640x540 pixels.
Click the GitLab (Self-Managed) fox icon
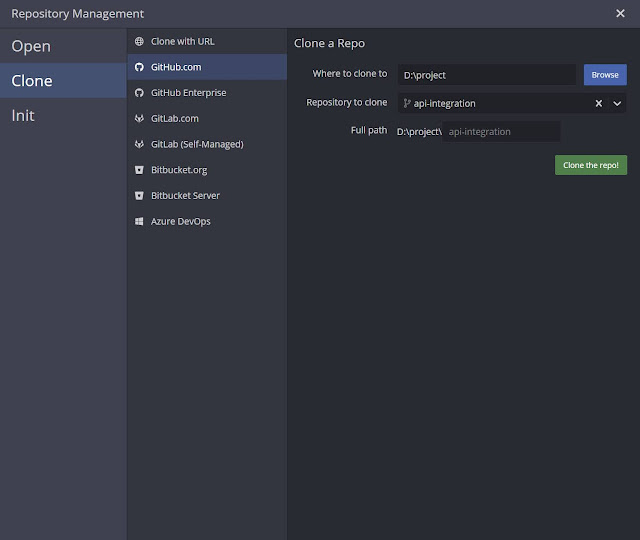coord(139,144)
